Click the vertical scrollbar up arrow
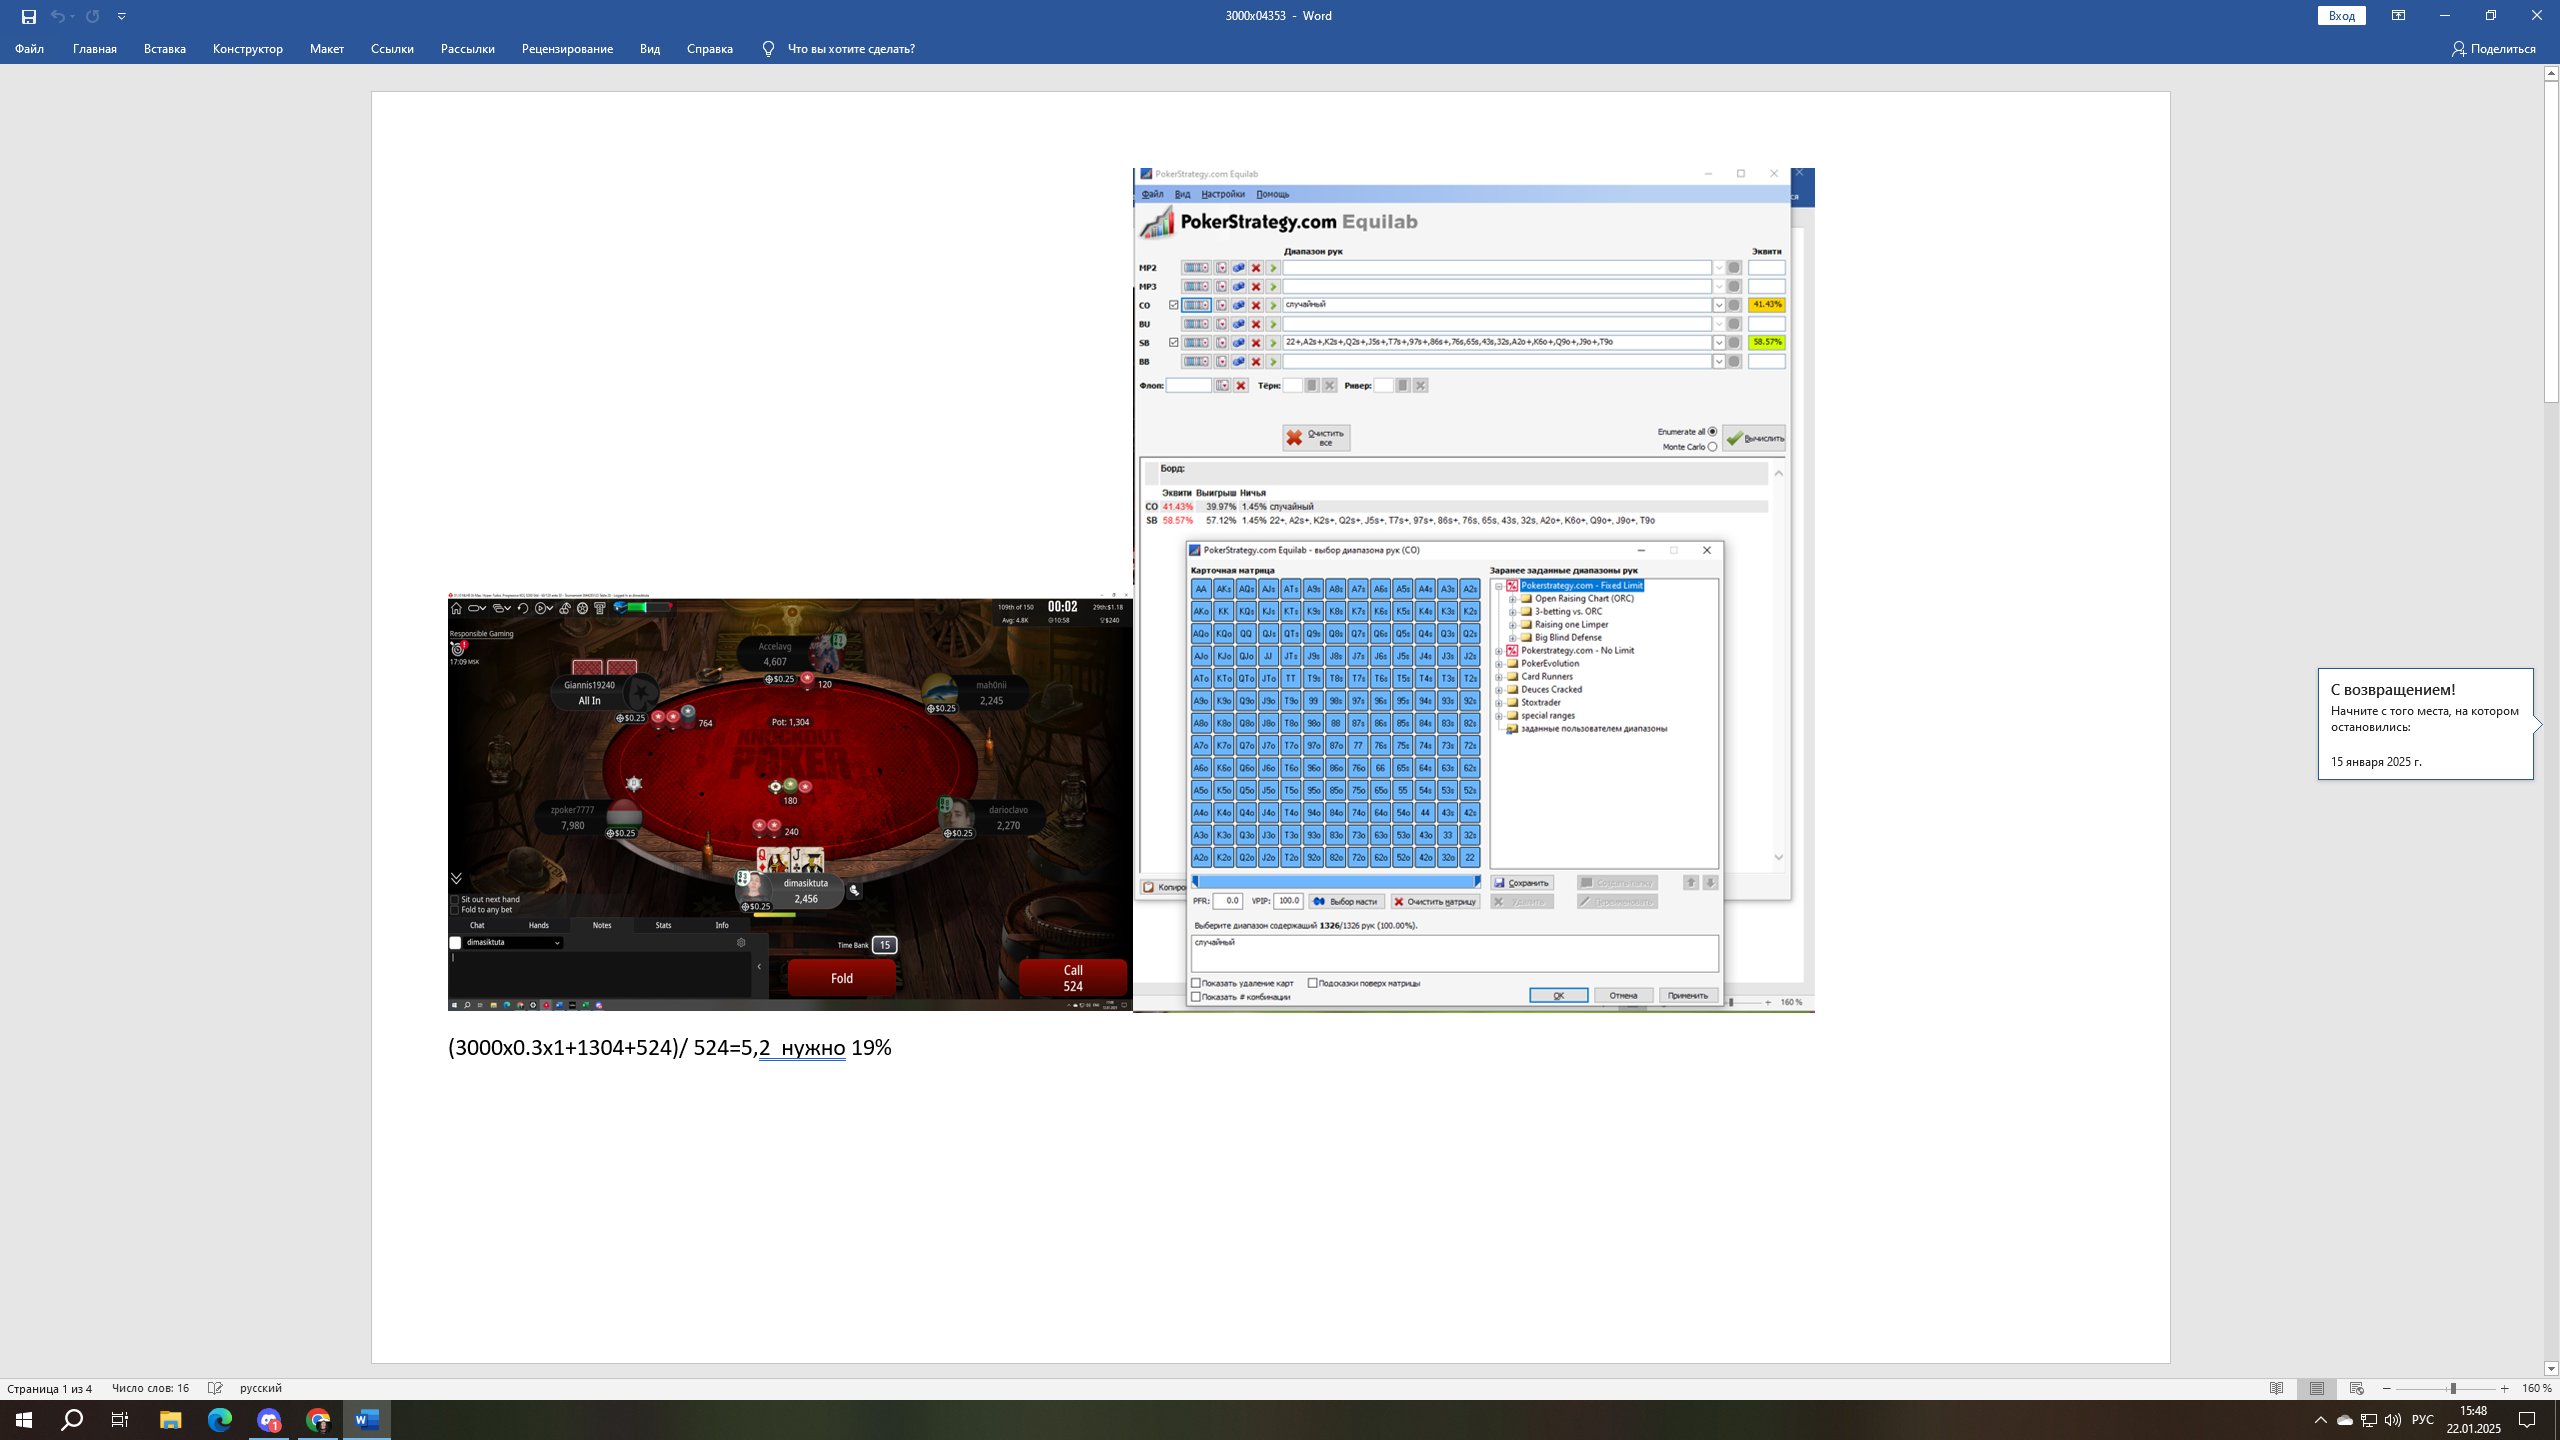The height and width of the screenshot is (1440, 2560). pos(2551,73)
